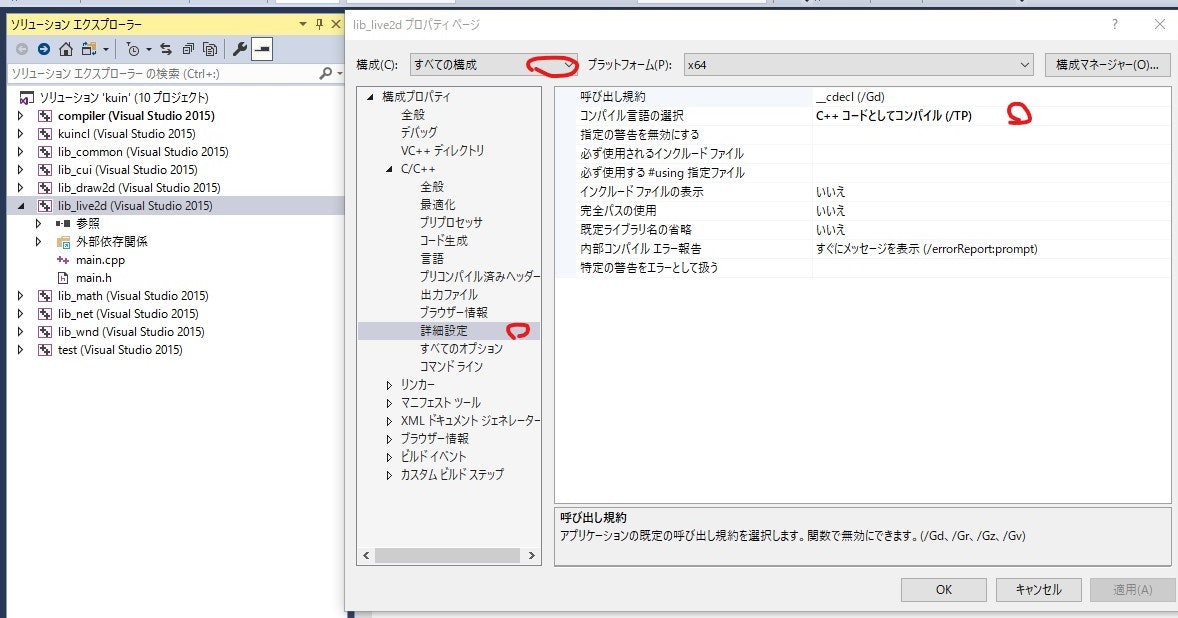Click the sync with active document icon
Screen dimensions: 1178x618
click(x=166, y=50)
